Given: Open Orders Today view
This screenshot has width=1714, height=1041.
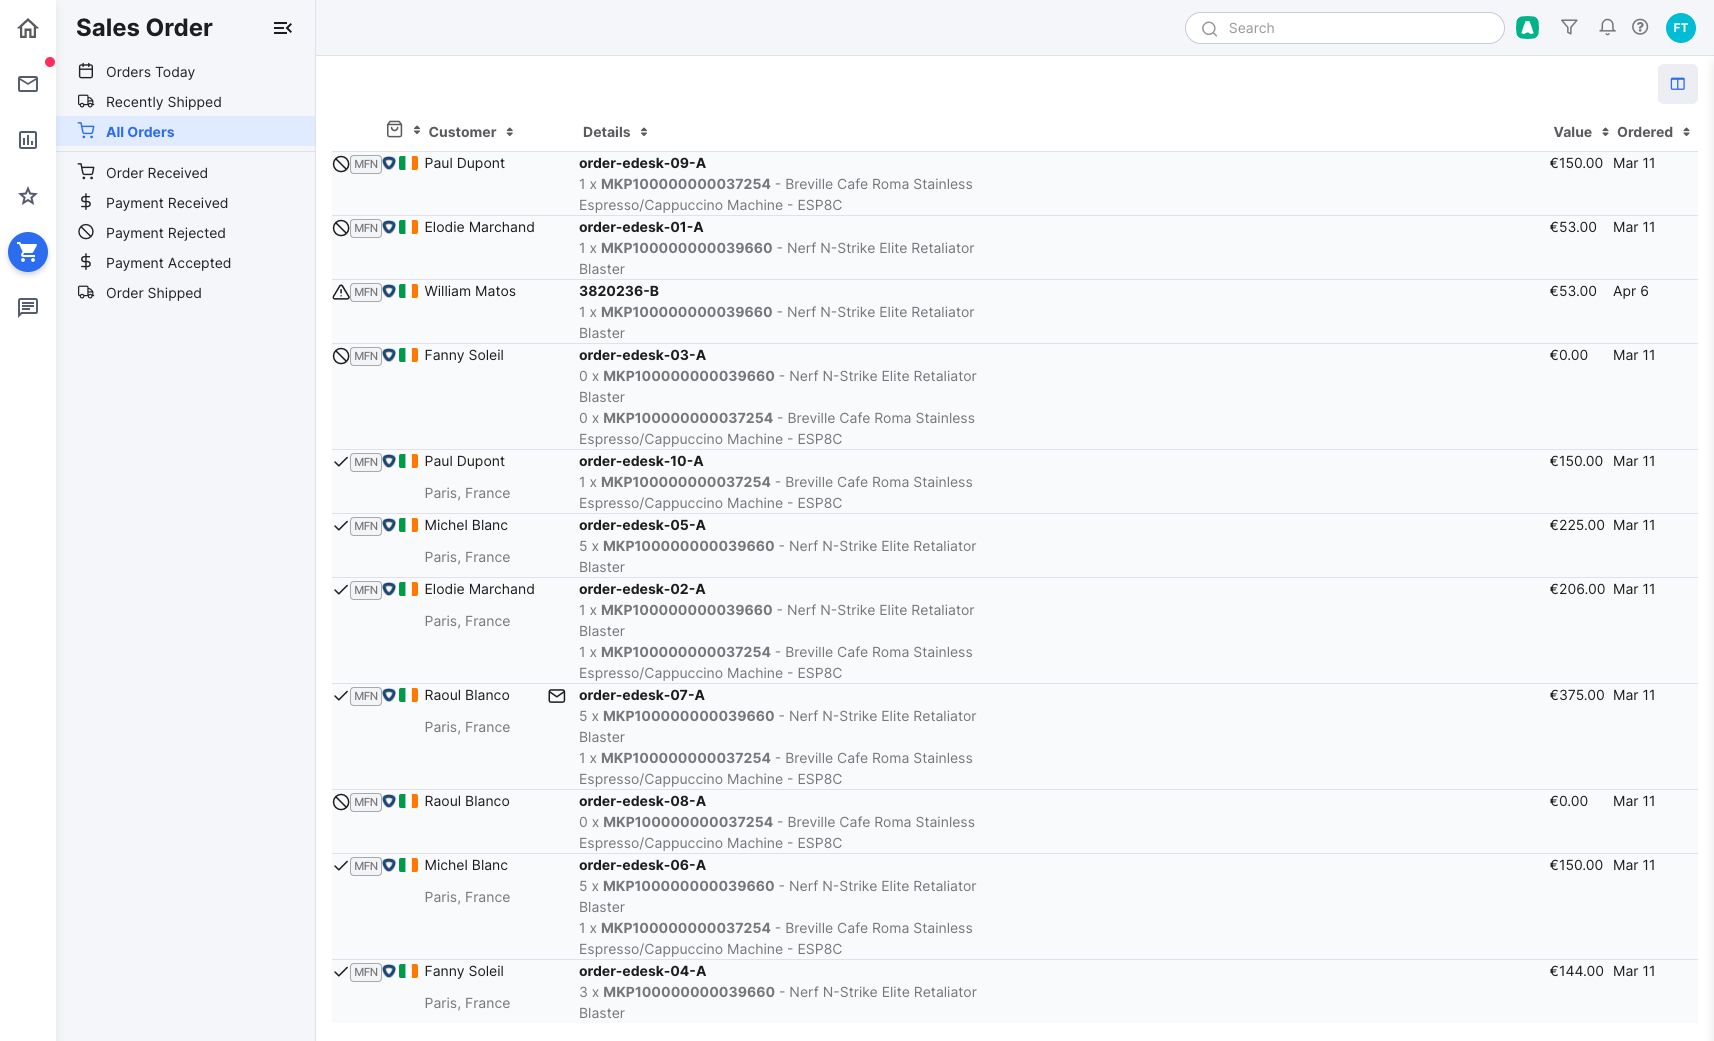Looking at the screenshot, I should [x=150, y=72].
